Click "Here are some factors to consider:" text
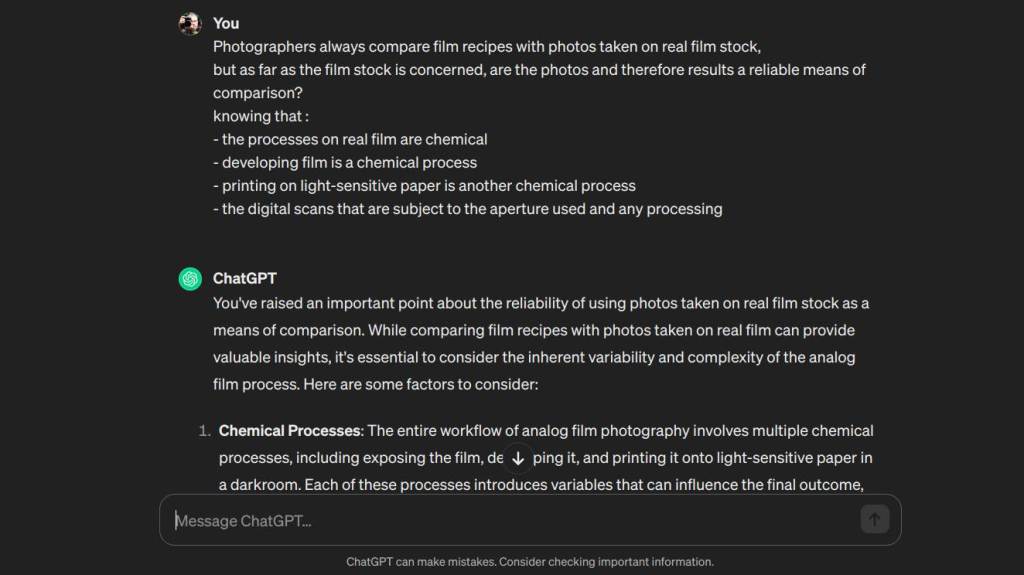The height and width of the screenshot is (575, 1024). coord(421,384)
